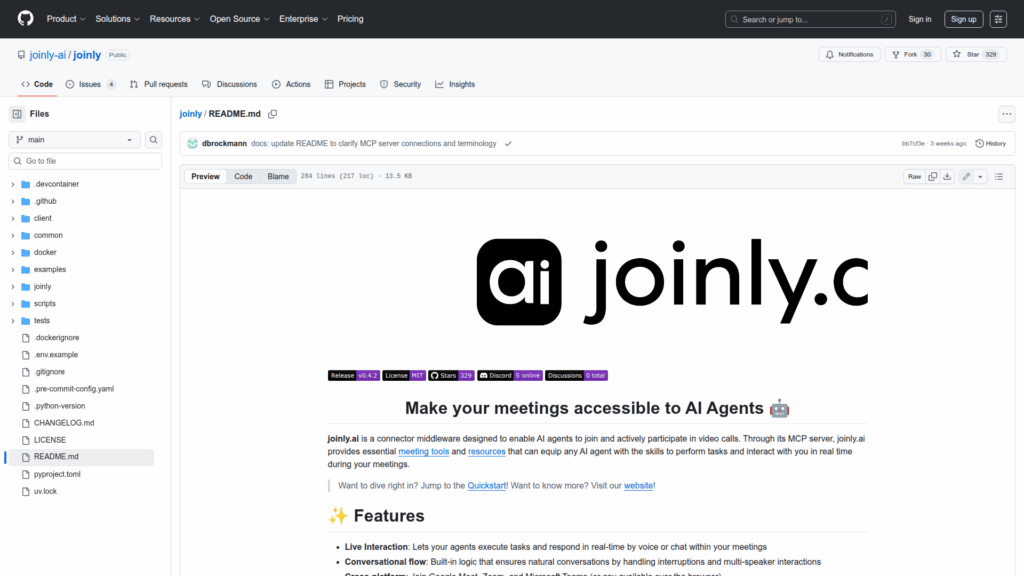
Task: Switch to Preview view of README
Action: pyautogui.click(x=205, y=176)
